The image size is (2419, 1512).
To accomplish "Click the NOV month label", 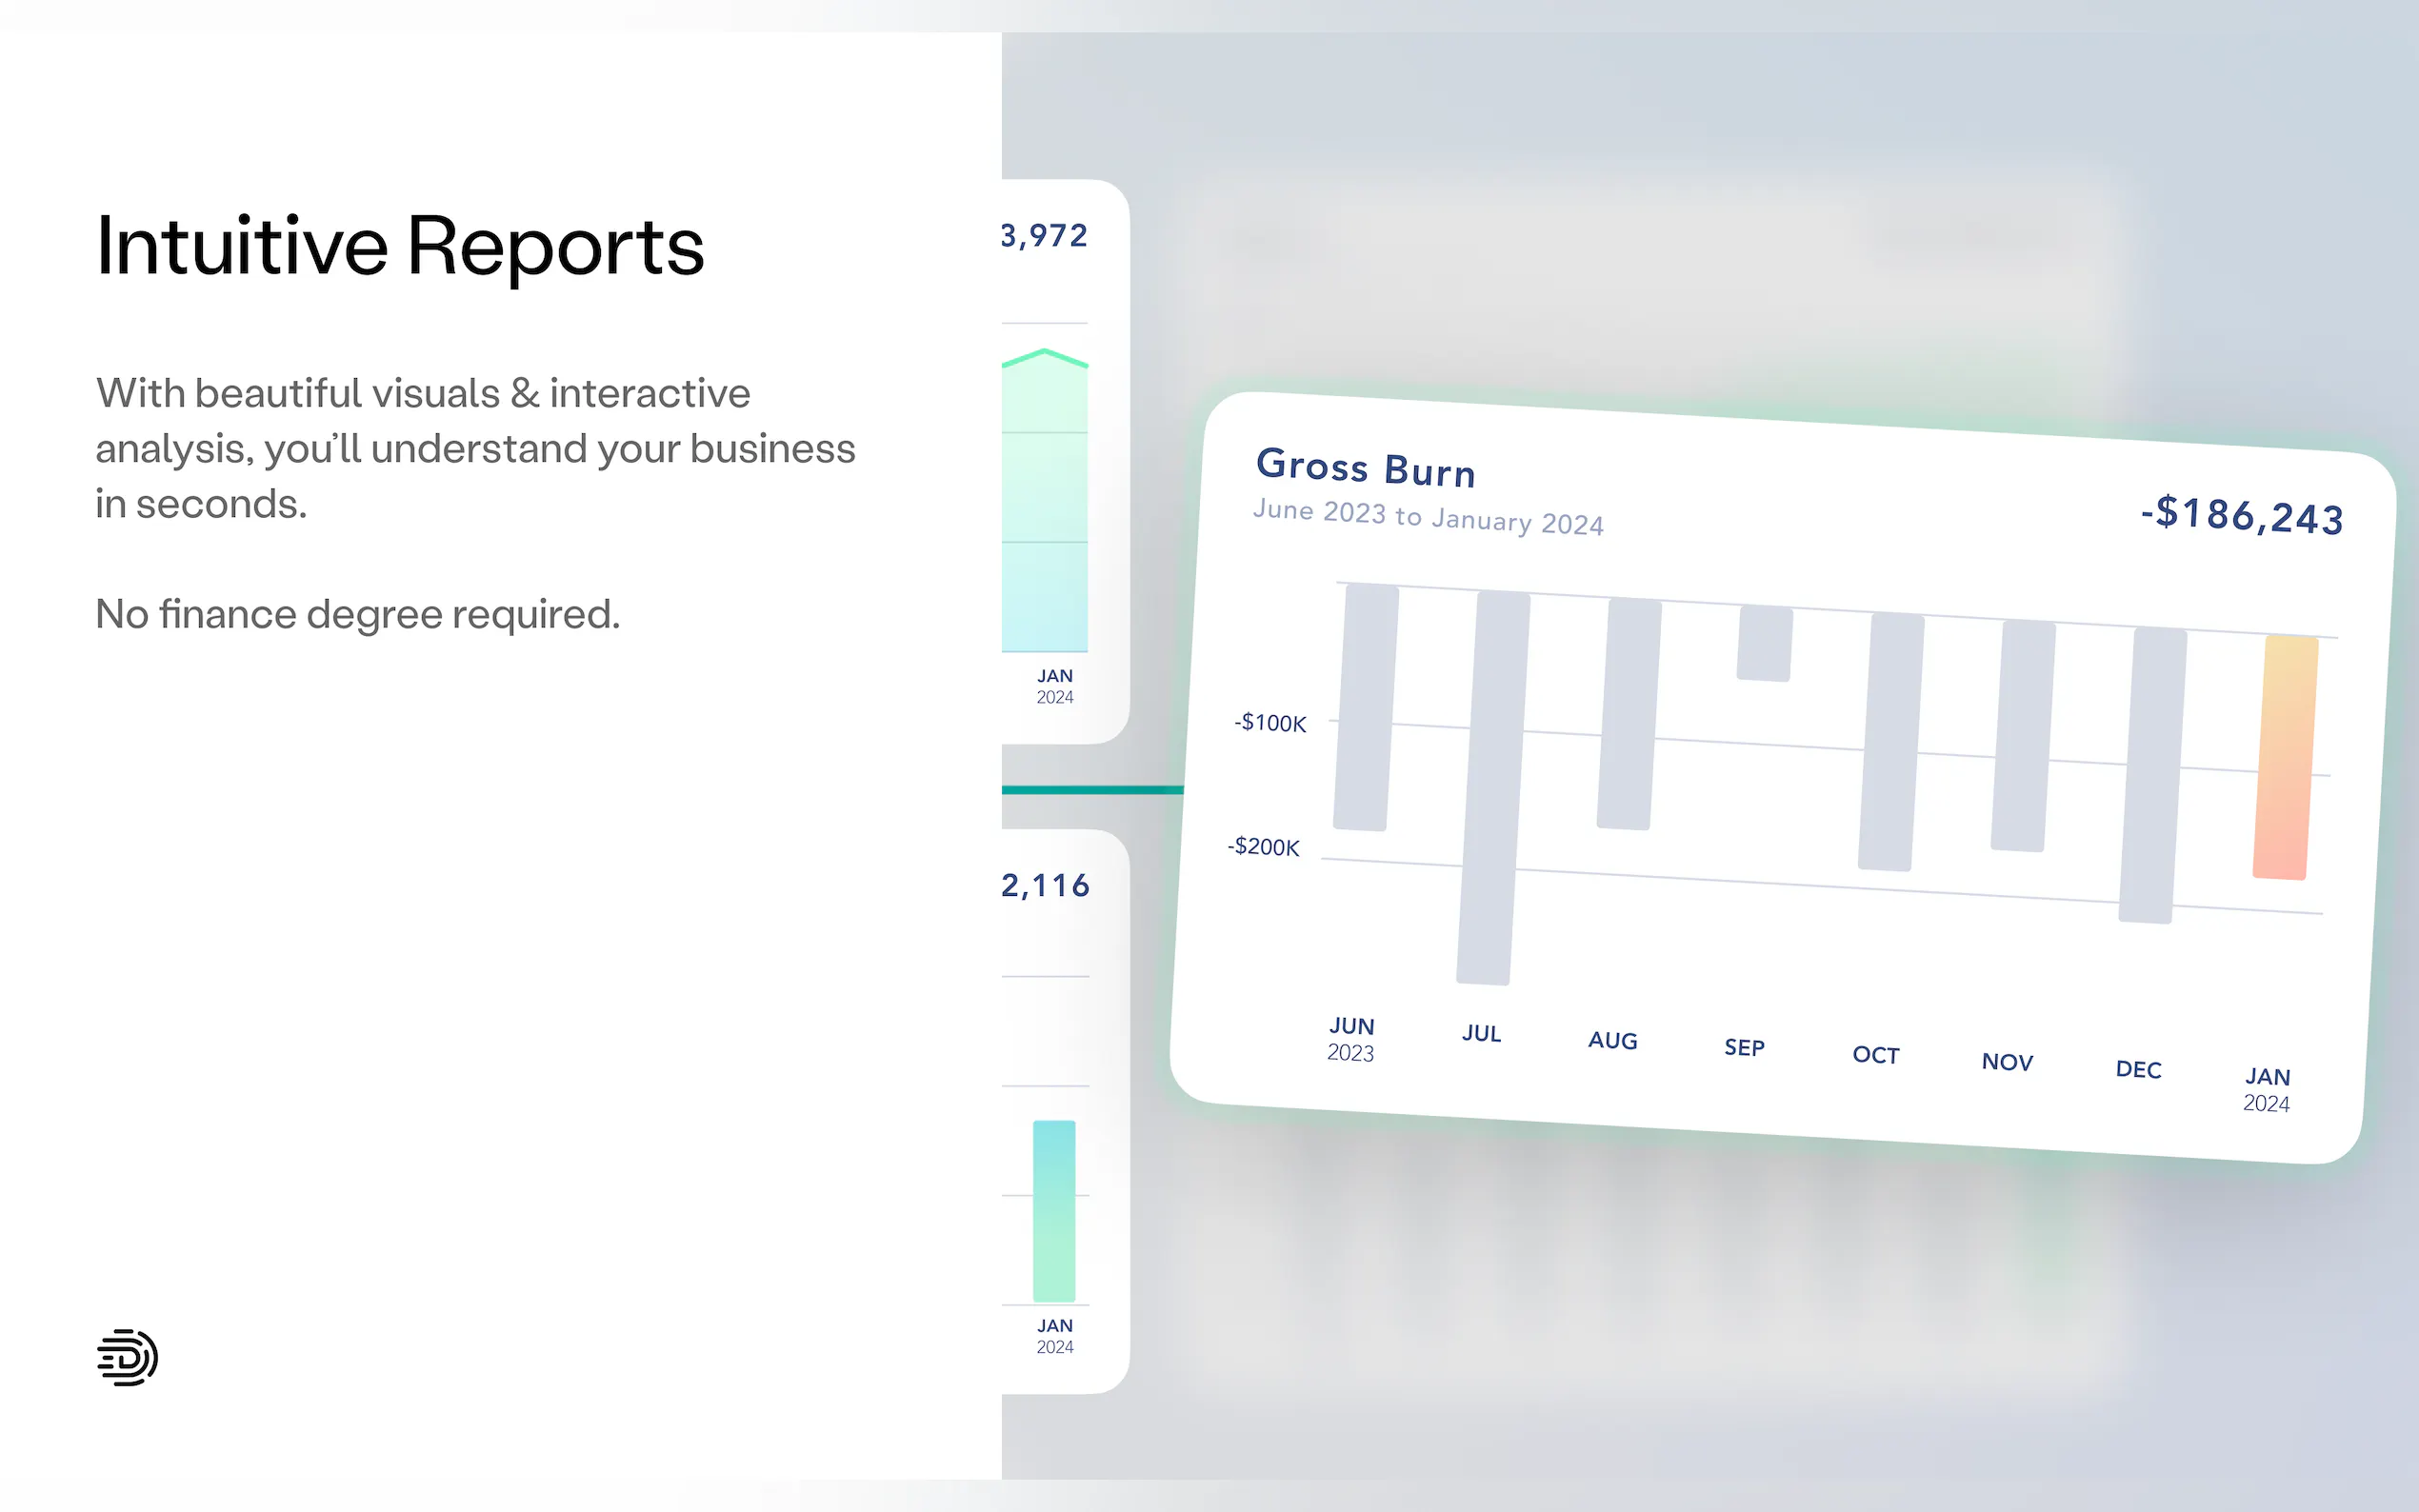I will coord(2007,1061).
